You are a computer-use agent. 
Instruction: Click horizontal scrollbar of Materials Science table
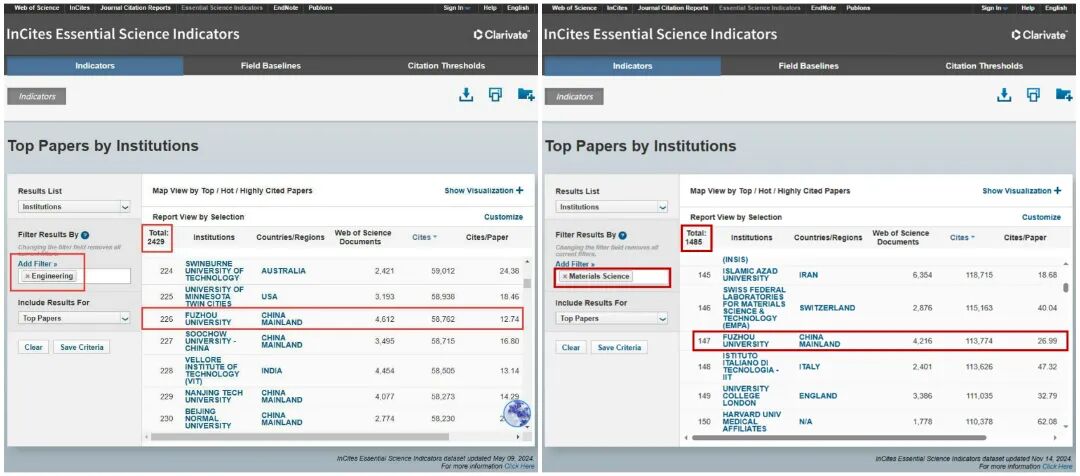click(838, 437)
